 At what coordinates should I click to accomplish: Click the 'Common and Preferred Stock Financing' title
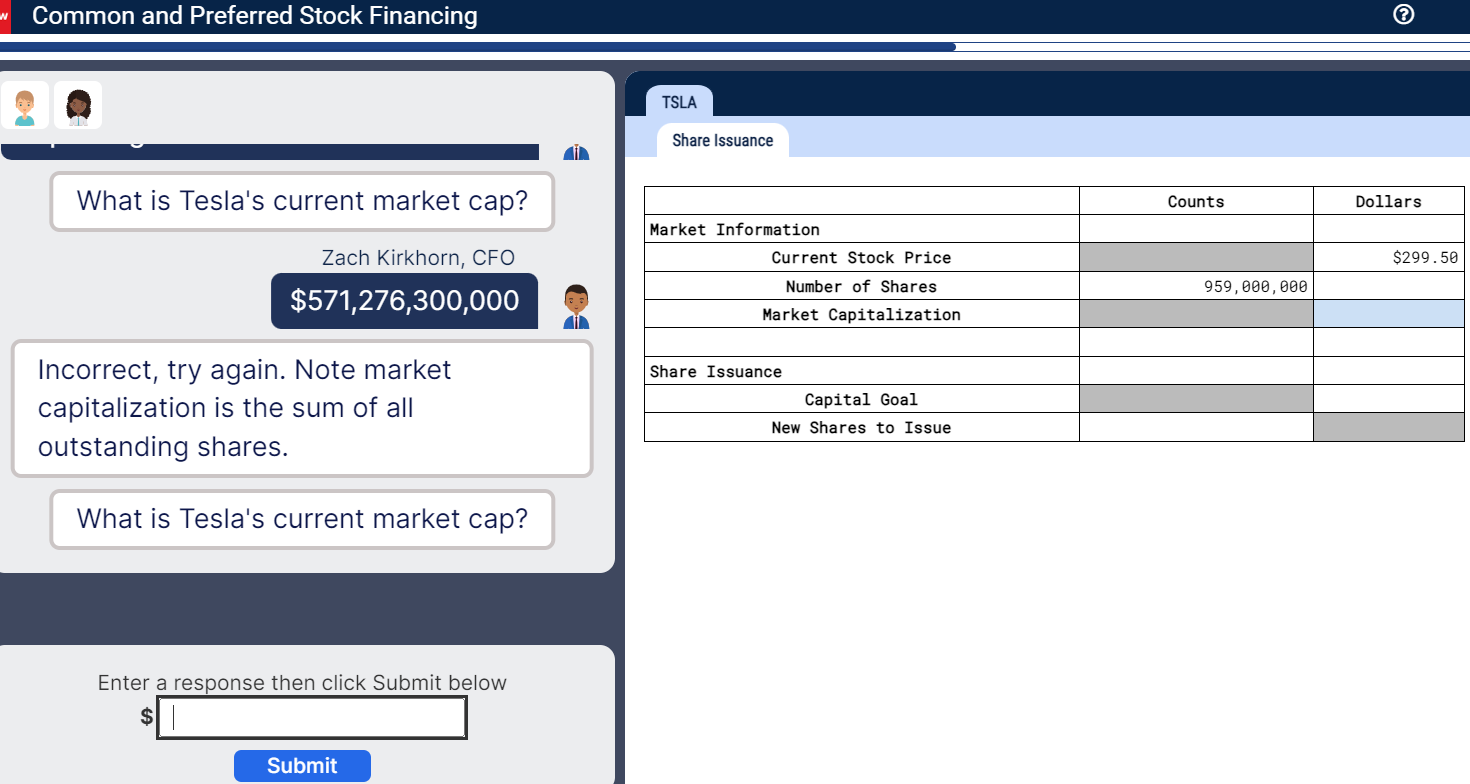click(x=255, y=16)
